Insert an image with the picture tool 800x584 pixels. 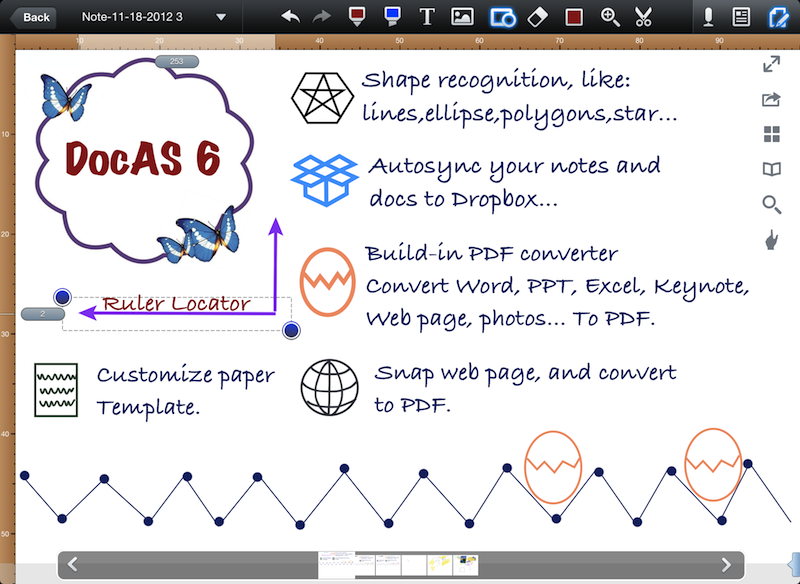coord(462,17)
